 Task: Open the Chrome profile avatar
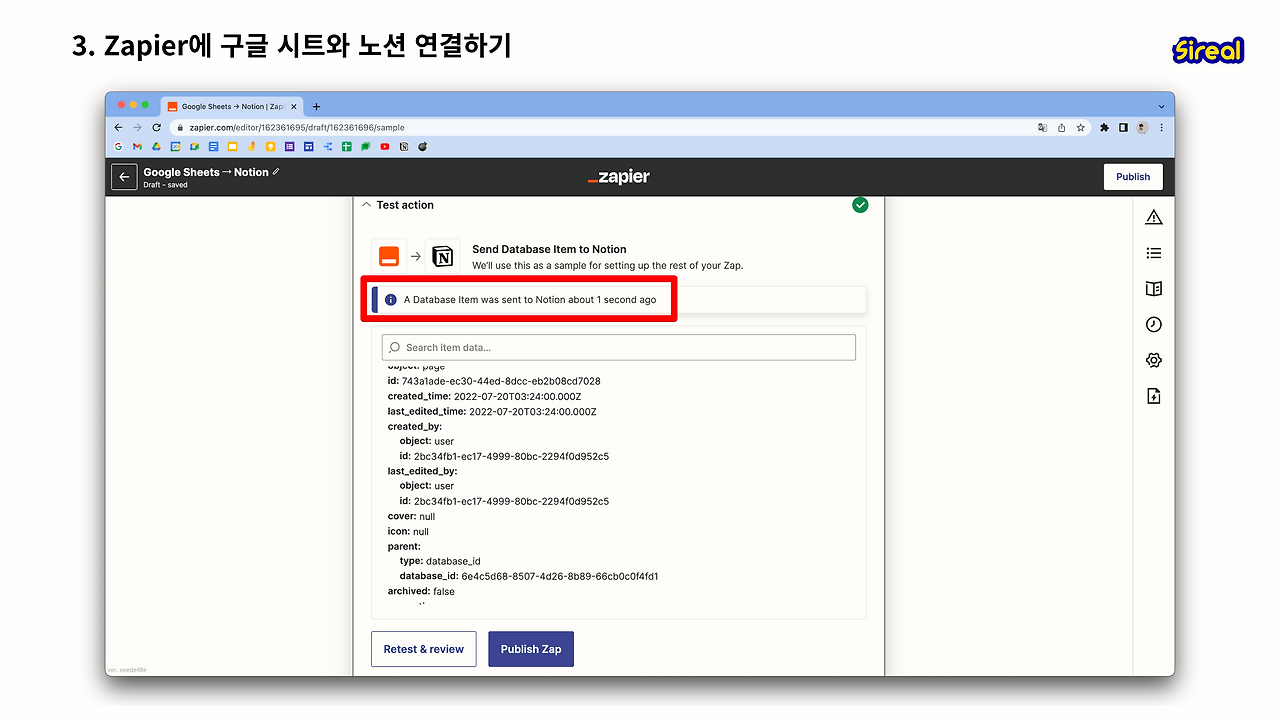pos(1142,128)
